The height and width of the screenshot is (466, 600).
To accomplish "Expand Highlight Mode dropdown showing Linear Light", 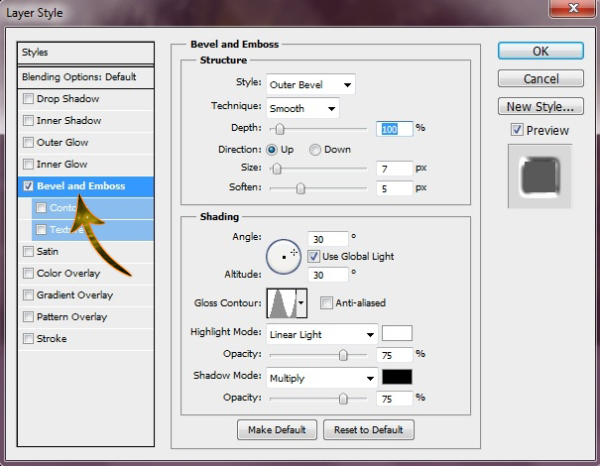I will [322, 334].
